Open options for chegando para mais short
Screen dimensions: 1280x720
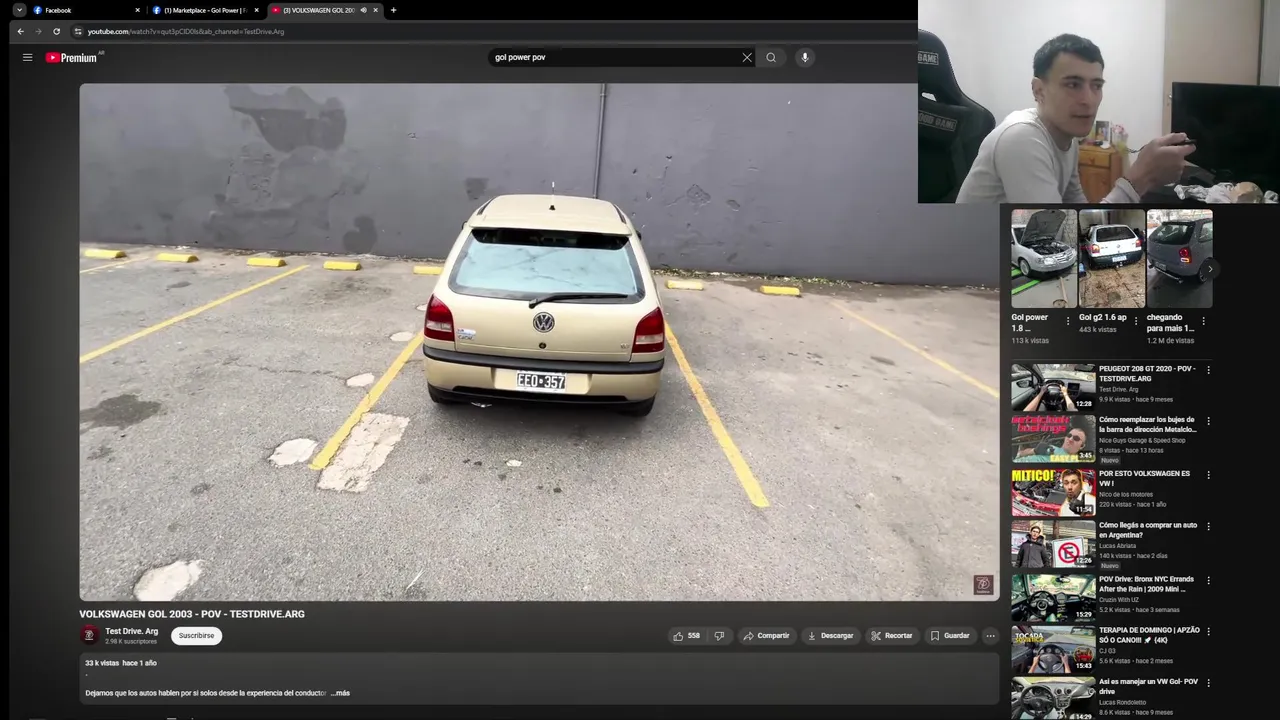1203,321
